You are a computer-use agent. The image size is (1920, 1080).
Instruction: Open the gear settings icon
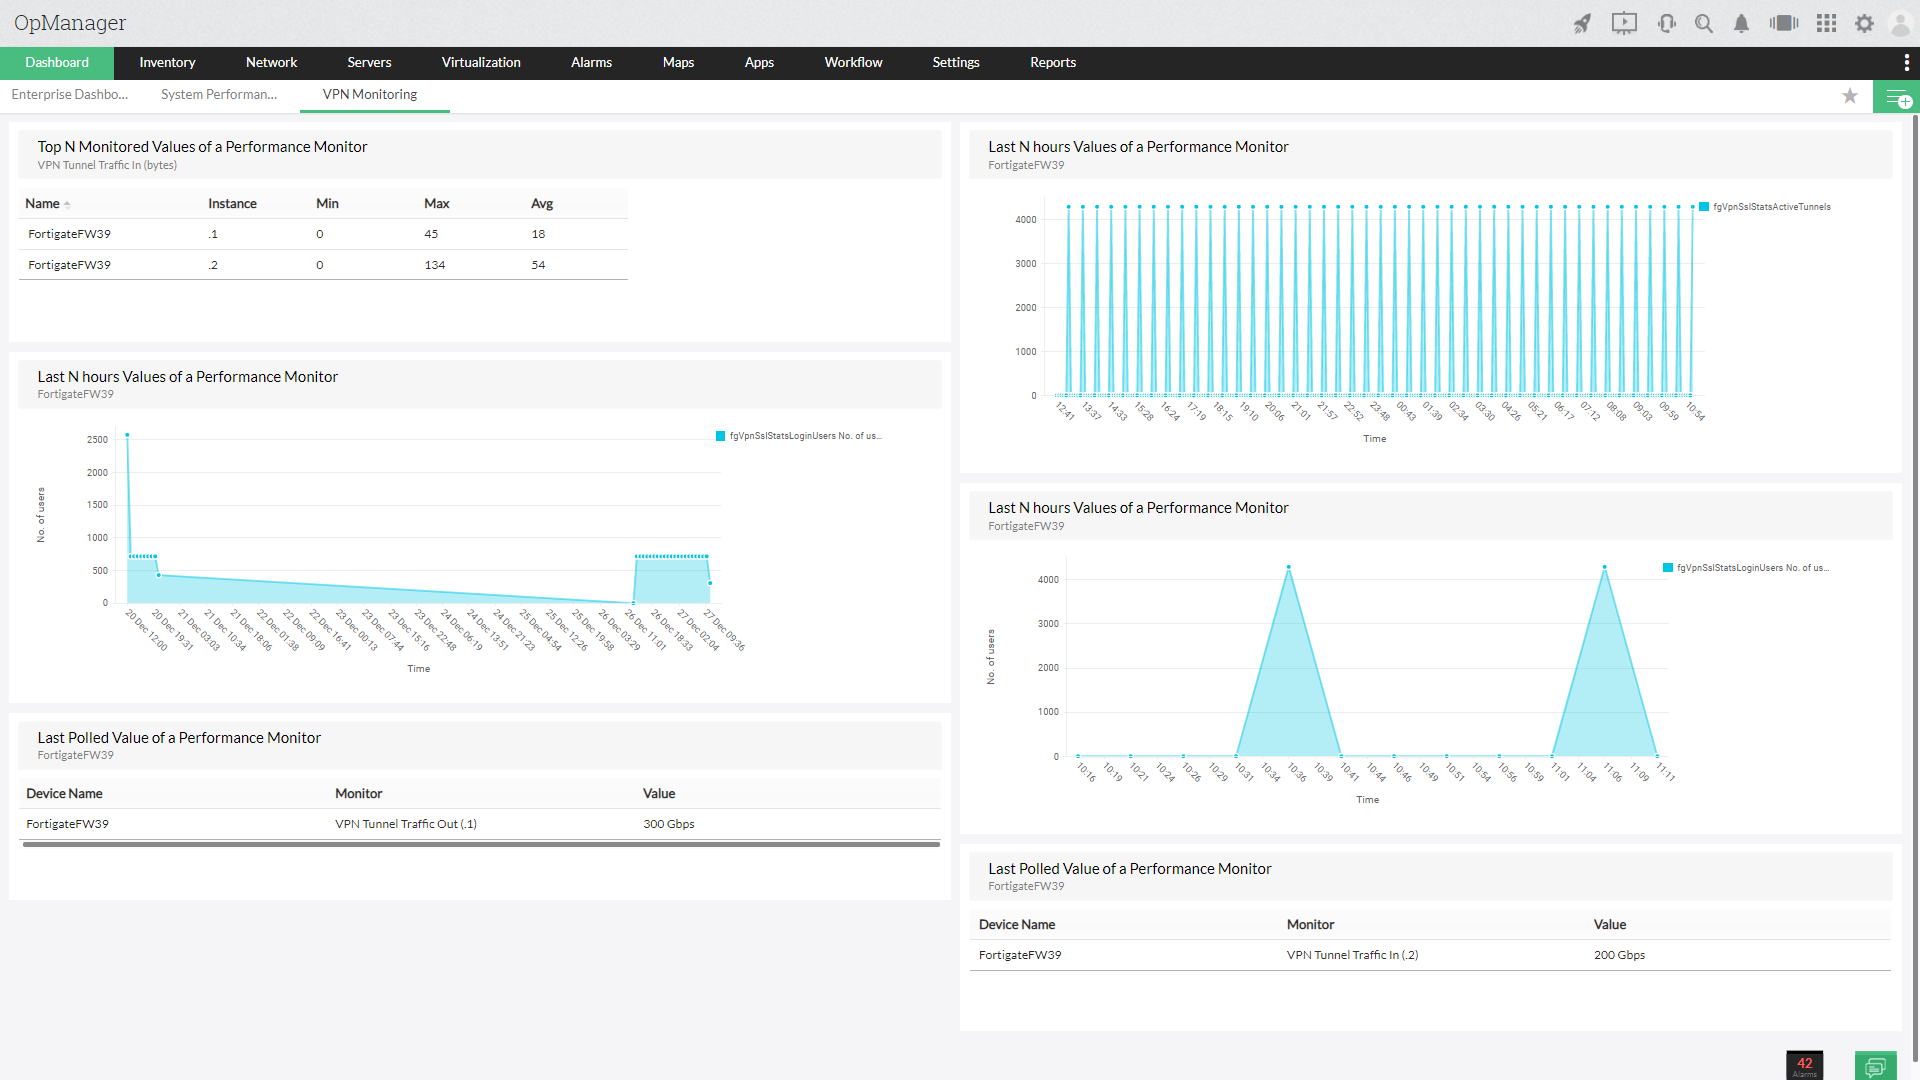[1864, 23]
